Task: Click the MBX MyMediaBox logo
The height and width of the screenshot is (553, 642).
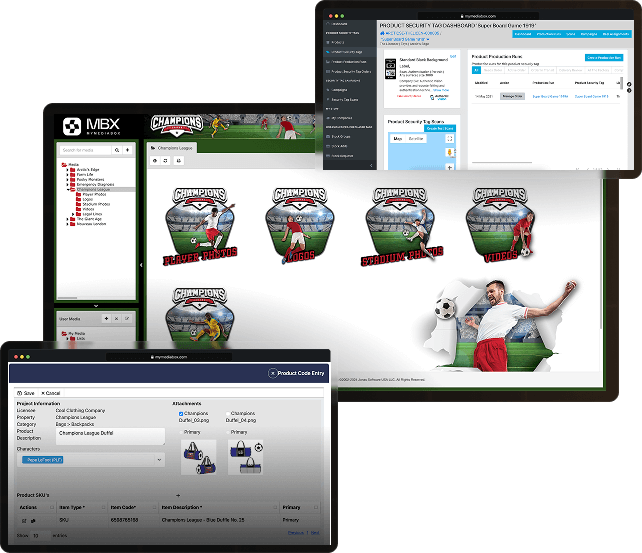Action: [x=91, y=126]
